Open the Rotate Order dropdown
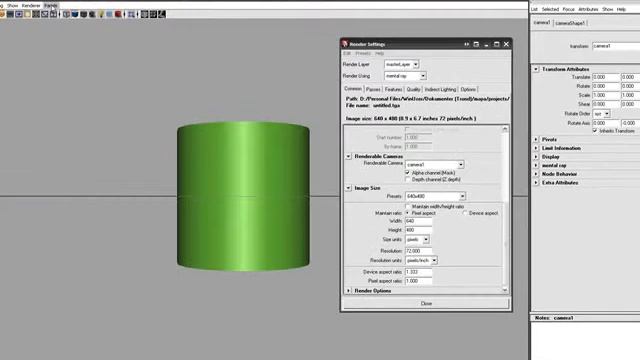 coord(601,113)
